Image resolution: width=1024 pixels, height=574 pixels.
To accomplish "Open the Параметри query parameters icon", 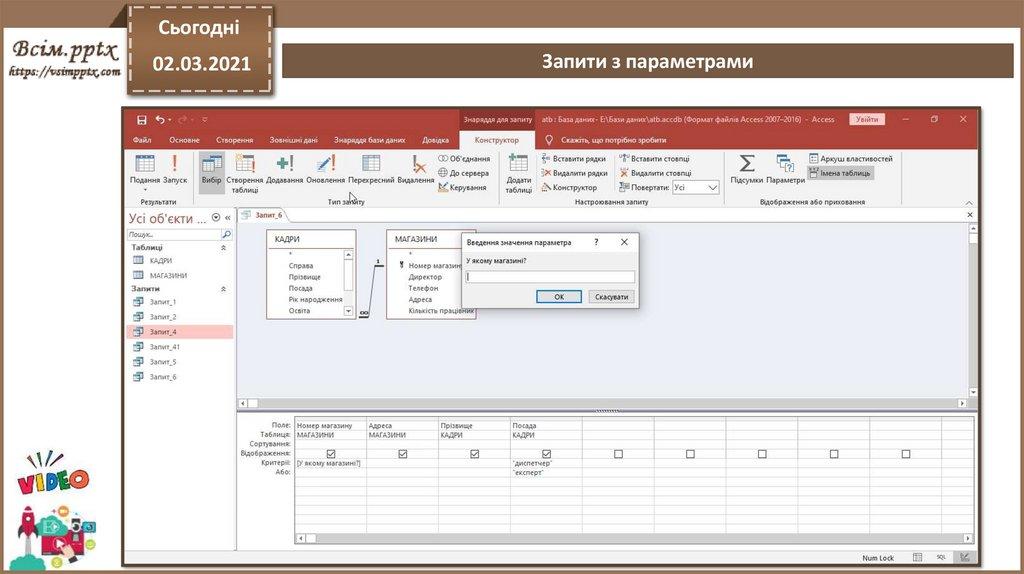I will 785,164.
